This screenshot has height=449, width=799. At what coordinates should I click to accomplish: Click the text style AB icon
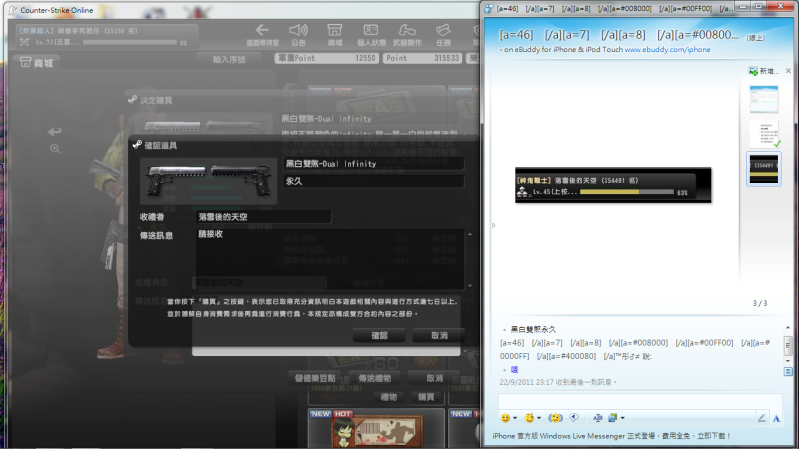coord(597,418)
